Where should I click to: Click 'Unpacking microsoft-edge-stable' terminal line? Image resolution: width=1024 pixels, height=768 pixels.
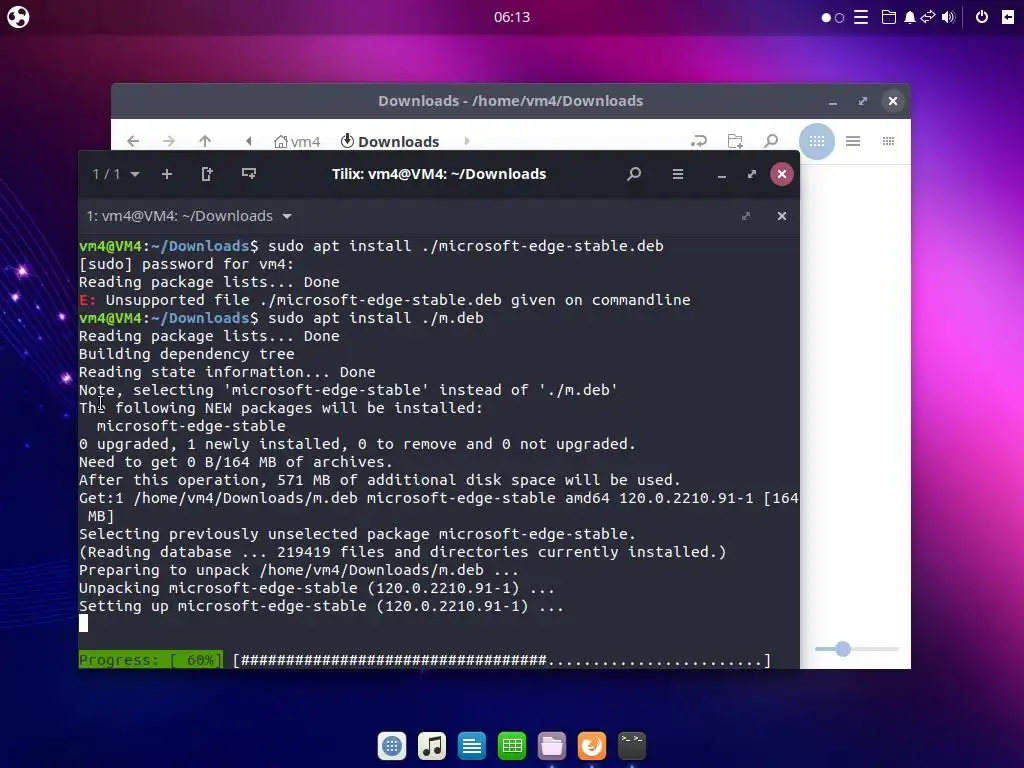(x=317, y=588)
